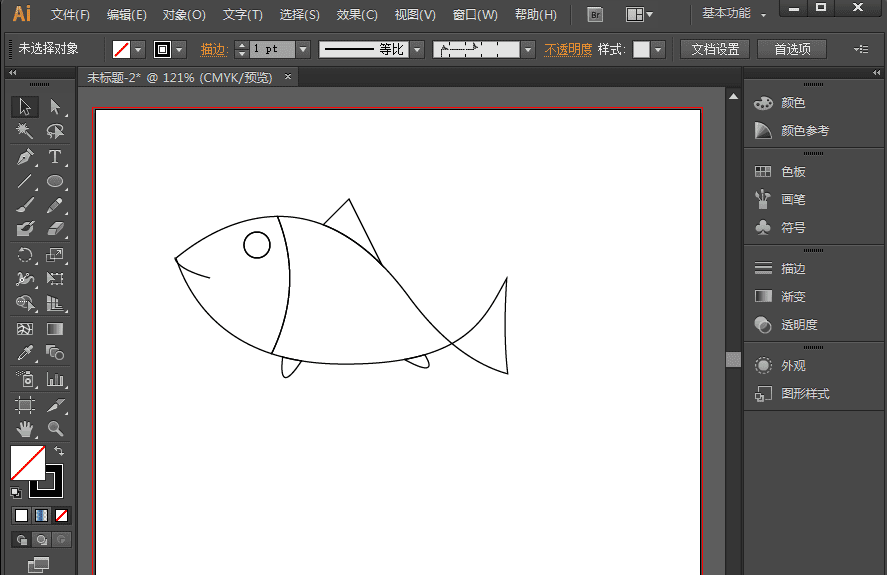887x575 pixels.
Task: Open the 效果(C) menu
Action: click(357, 15)
